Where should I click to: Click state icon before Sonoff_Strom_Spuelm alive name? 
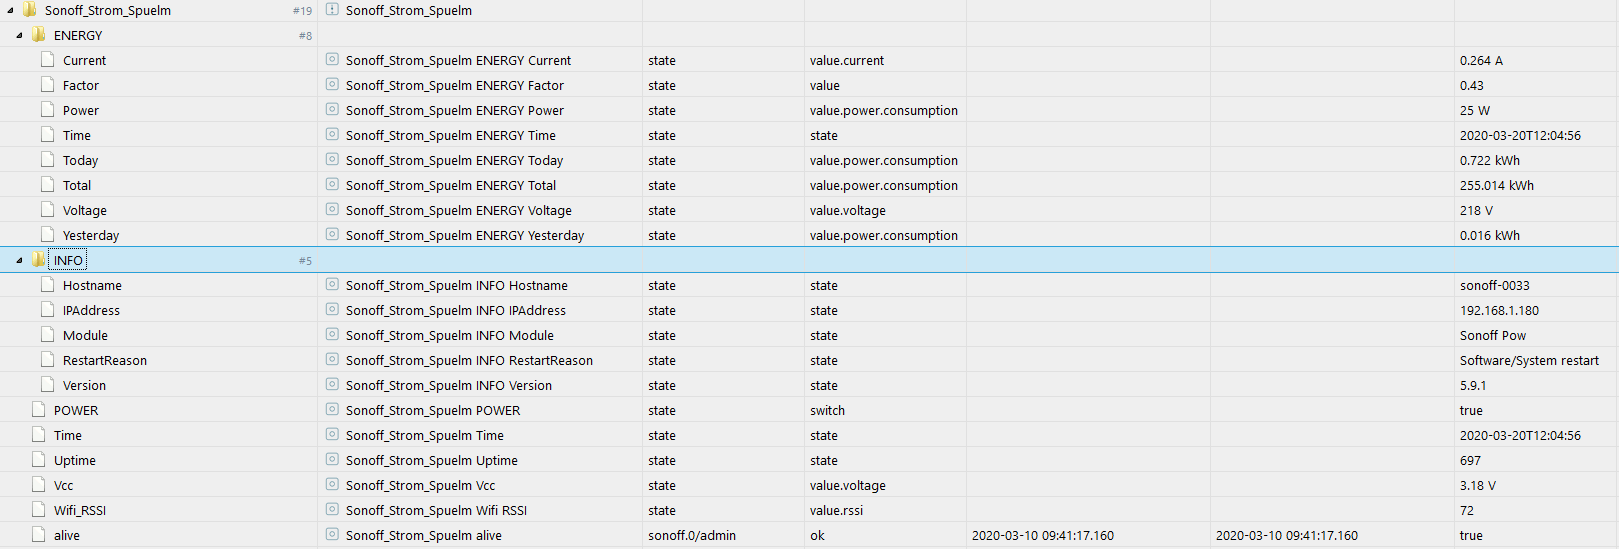point(332,535)
